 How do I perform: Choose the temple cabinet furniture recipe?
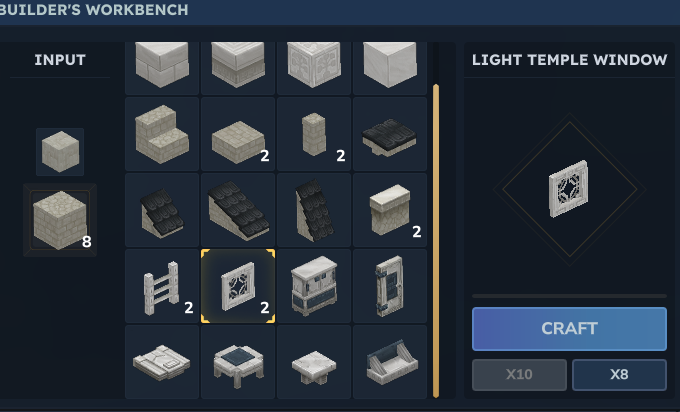click(x=314, y=286)
